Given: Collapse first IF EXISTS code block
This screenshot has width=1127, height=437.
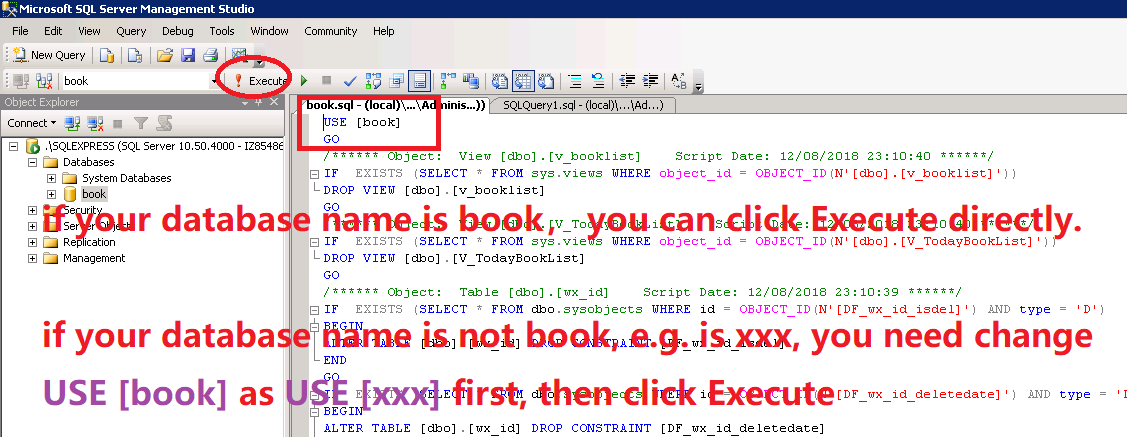Looking at the screenshot, I should click(x=314, y=173).
